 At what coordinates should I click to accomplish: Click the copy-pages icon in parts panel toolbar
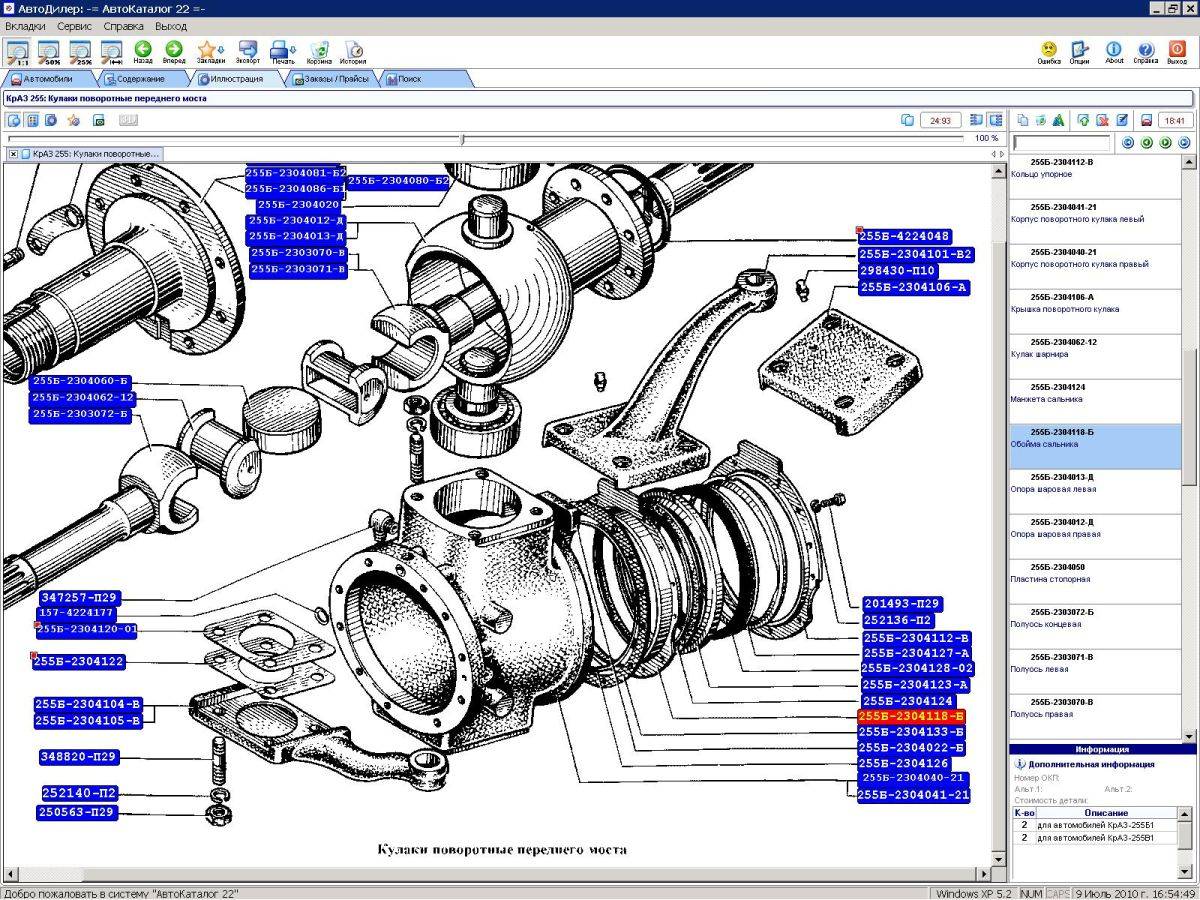pyautogui.click(x=1022, y=120)
